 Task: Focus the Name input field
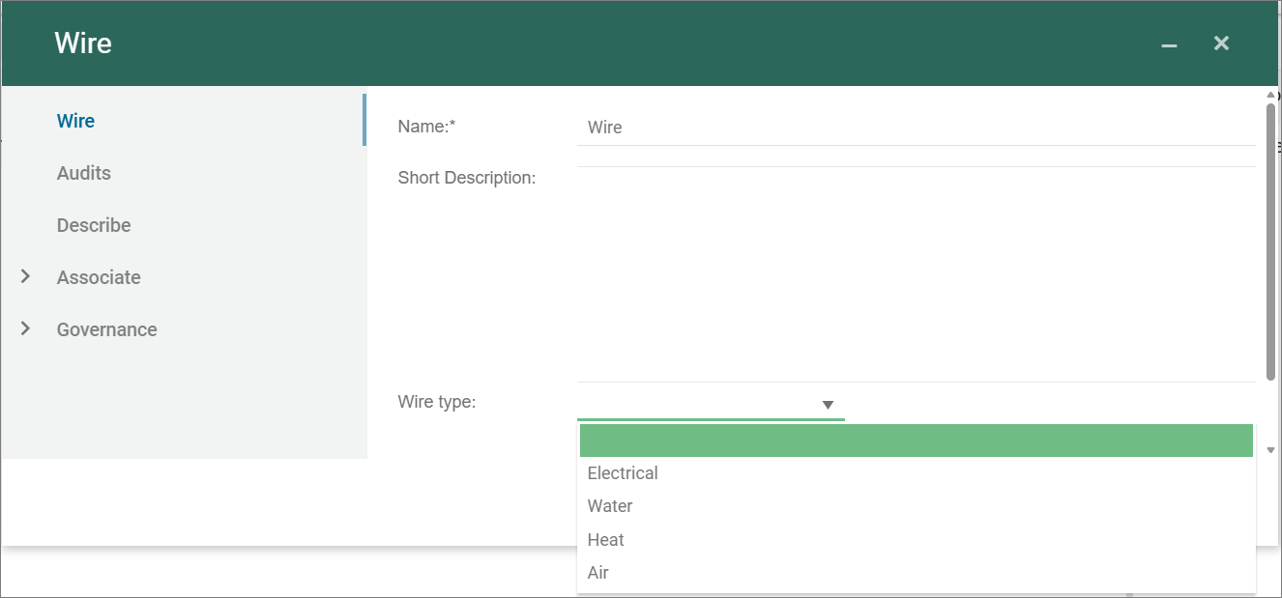coord(914,128)
